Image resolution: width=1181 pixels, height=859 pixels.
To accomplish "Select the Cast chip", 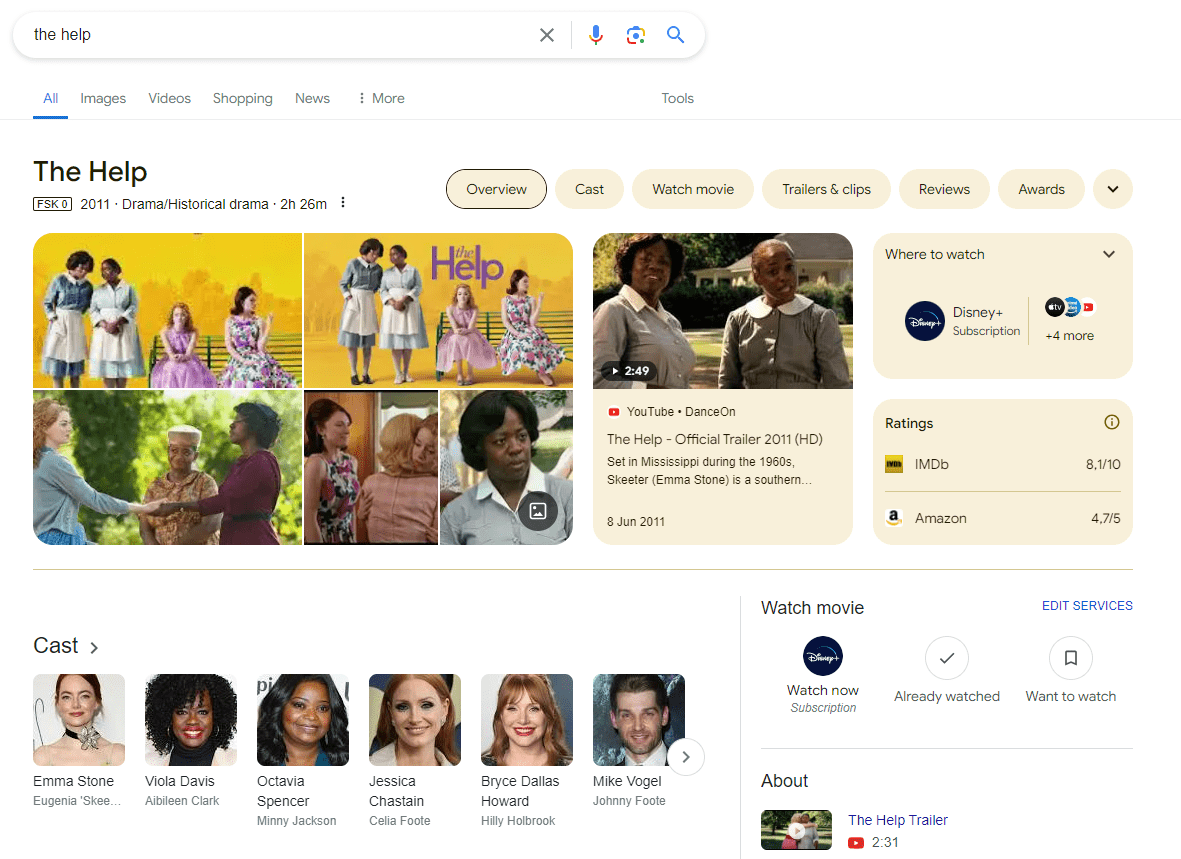I will point(590,189).
